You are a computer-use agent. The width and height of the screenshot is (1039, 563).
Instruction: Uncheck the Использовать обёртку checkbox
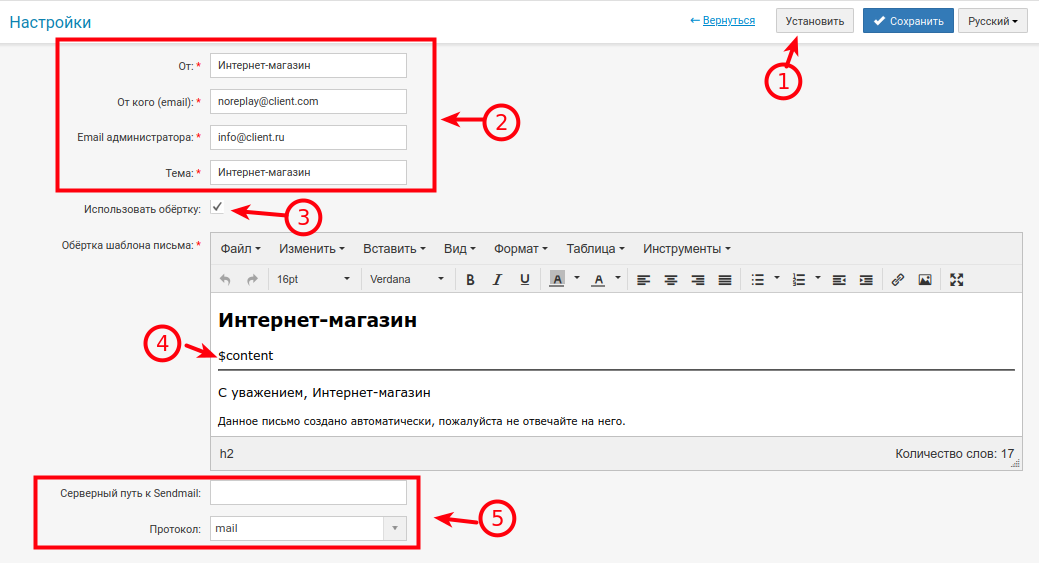pyautogui.click(x=217, y=207)
